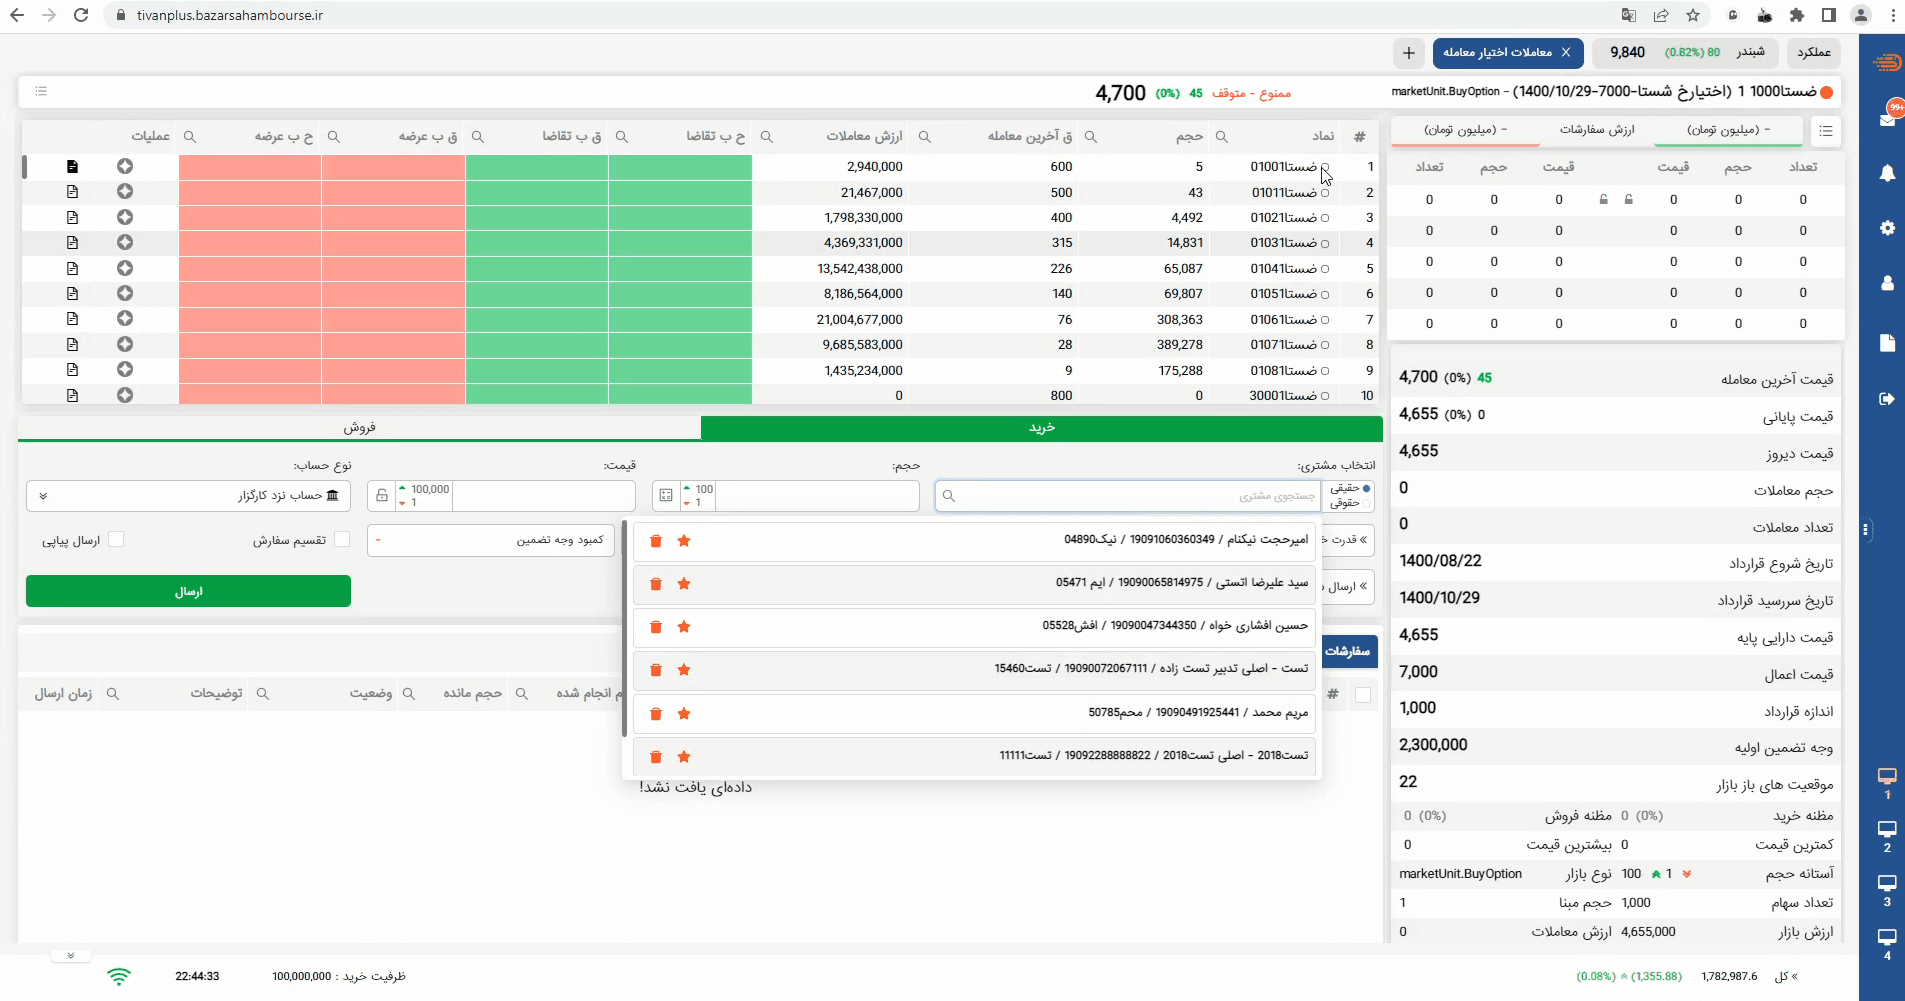Switch to the فروش tab
Viewport: 1905px width, 1001px height.
(359, 428)
